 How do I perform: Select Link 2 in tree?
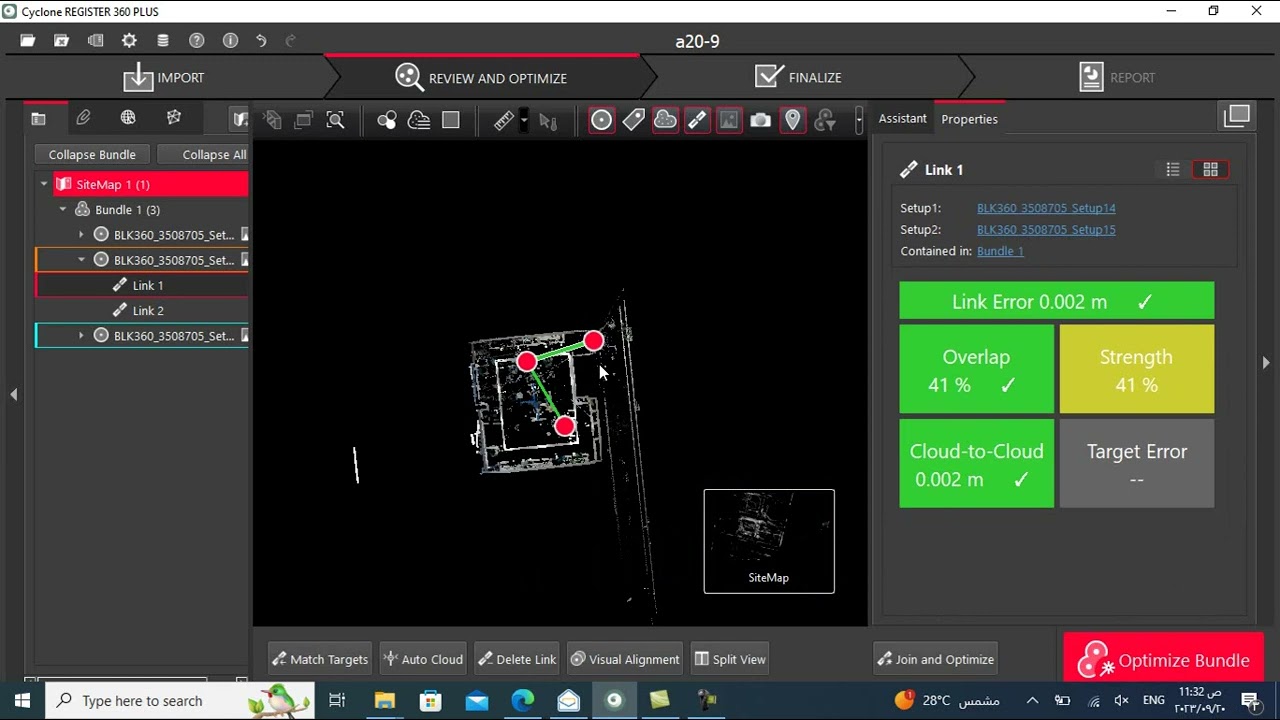pyautogui.click(x=148, y=310)
